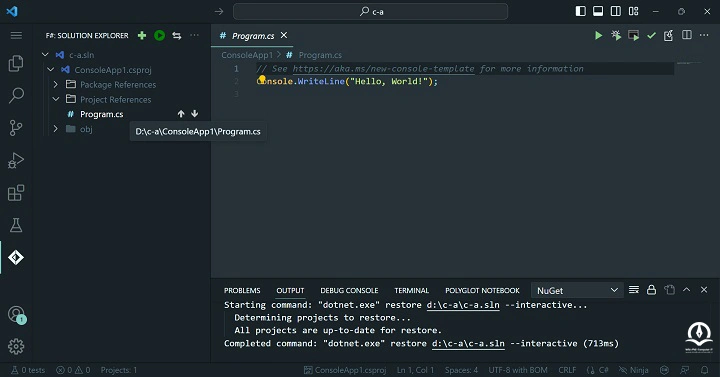Click Ln 1, Col 1 in status bar
The image size is (720, 377).
tap(415, 370)
